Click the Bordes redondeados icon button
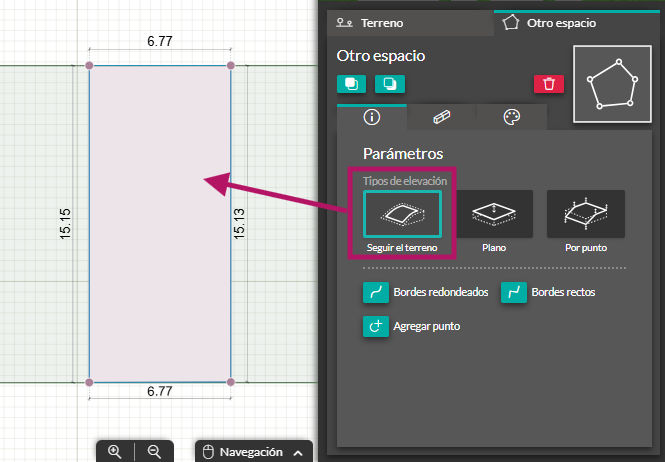This screenshot has width=665, height=462. (376, 292)
